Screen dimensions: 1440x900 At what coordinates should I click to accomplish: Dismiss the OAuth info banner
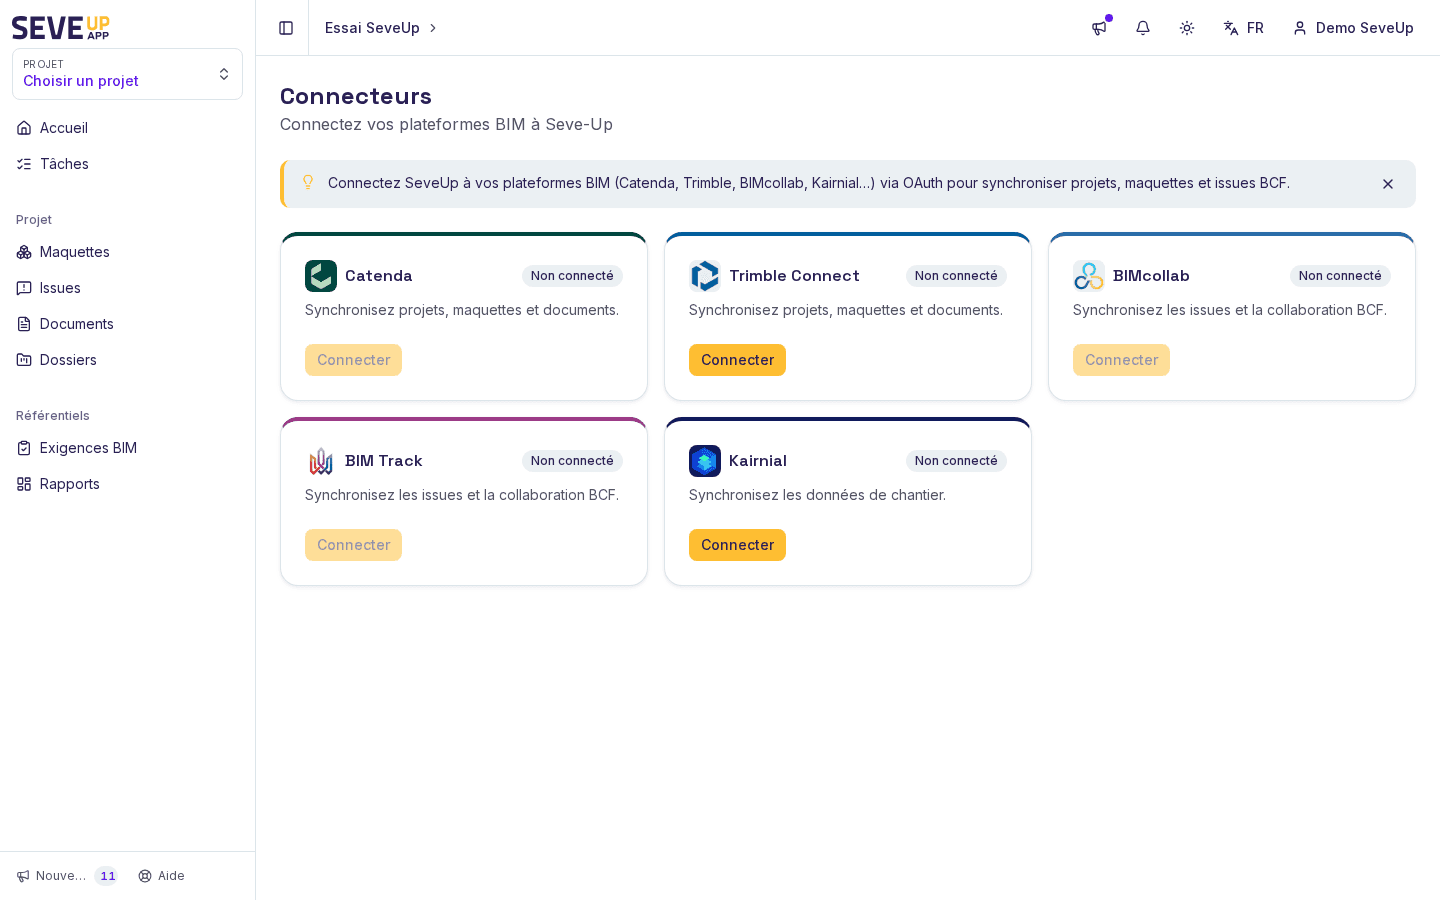pyautogui.click(x=1388, y=184)
